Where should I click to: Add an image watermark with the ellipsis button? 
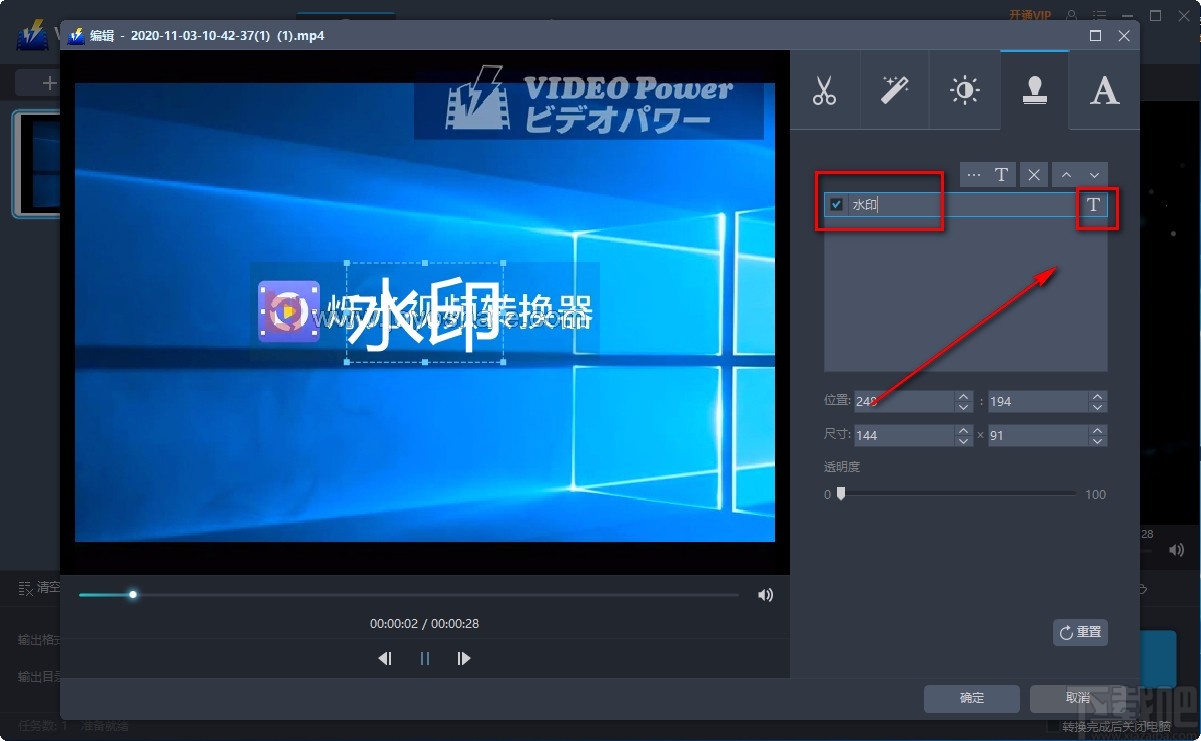[x=974, y=175]
